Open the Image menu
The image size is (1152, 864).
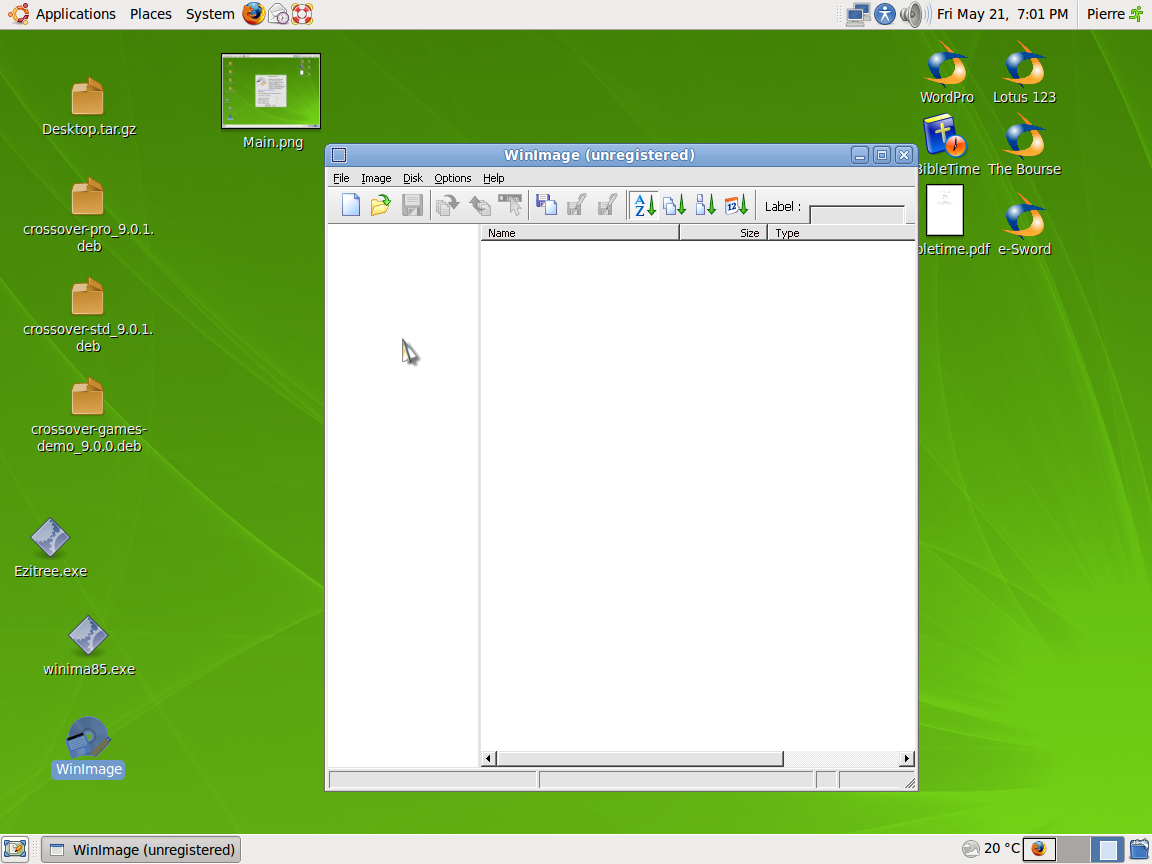(376, 178)
